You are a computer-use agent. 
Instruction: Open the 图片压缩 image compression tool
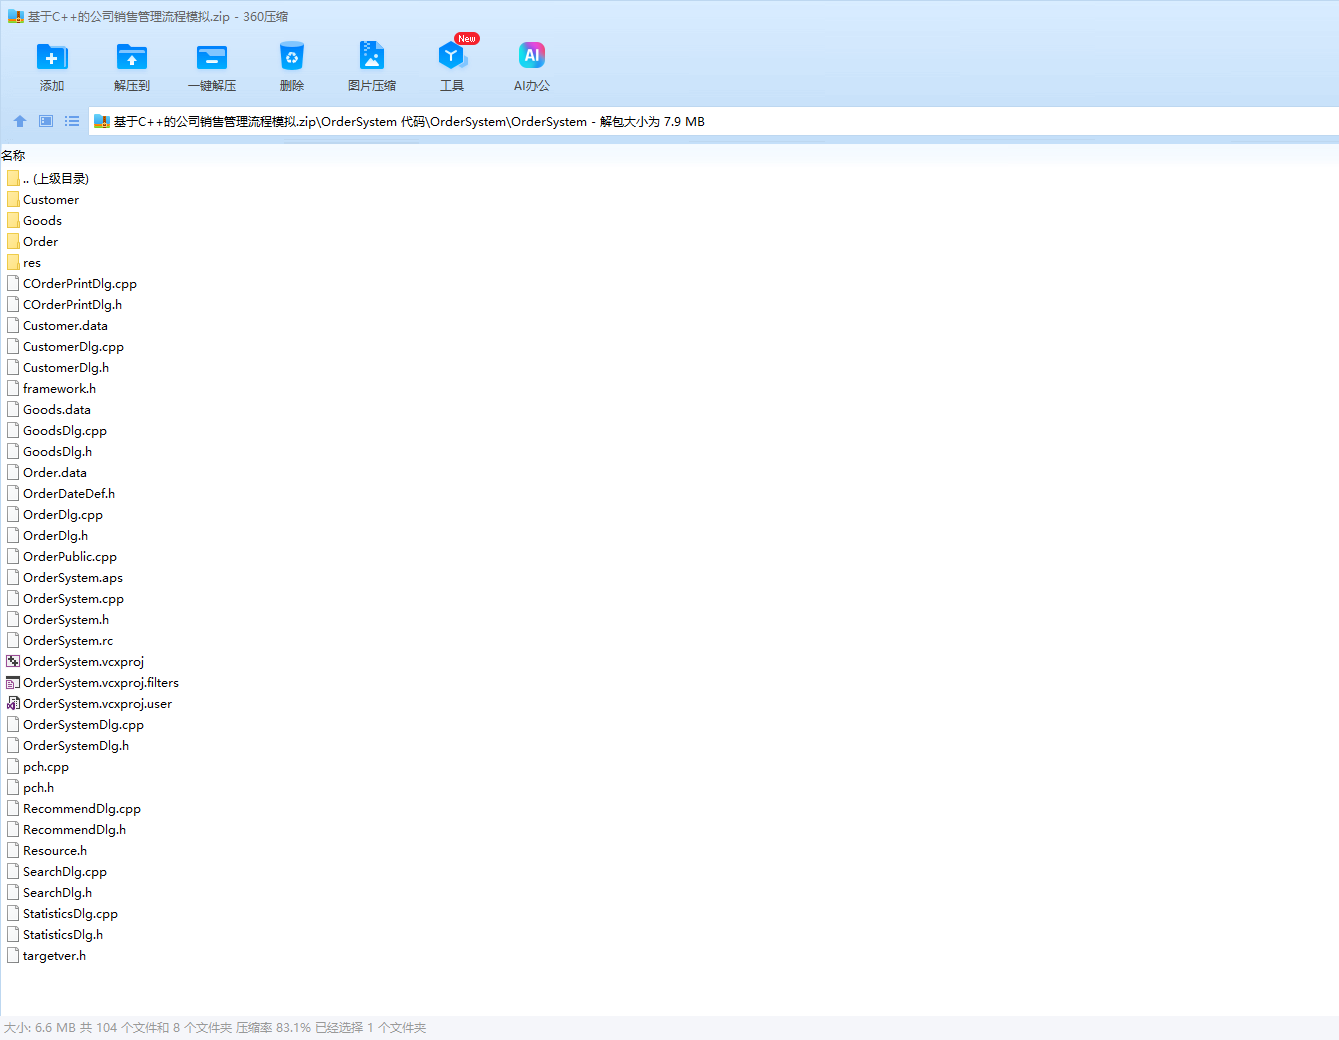(x=372, y=57)
